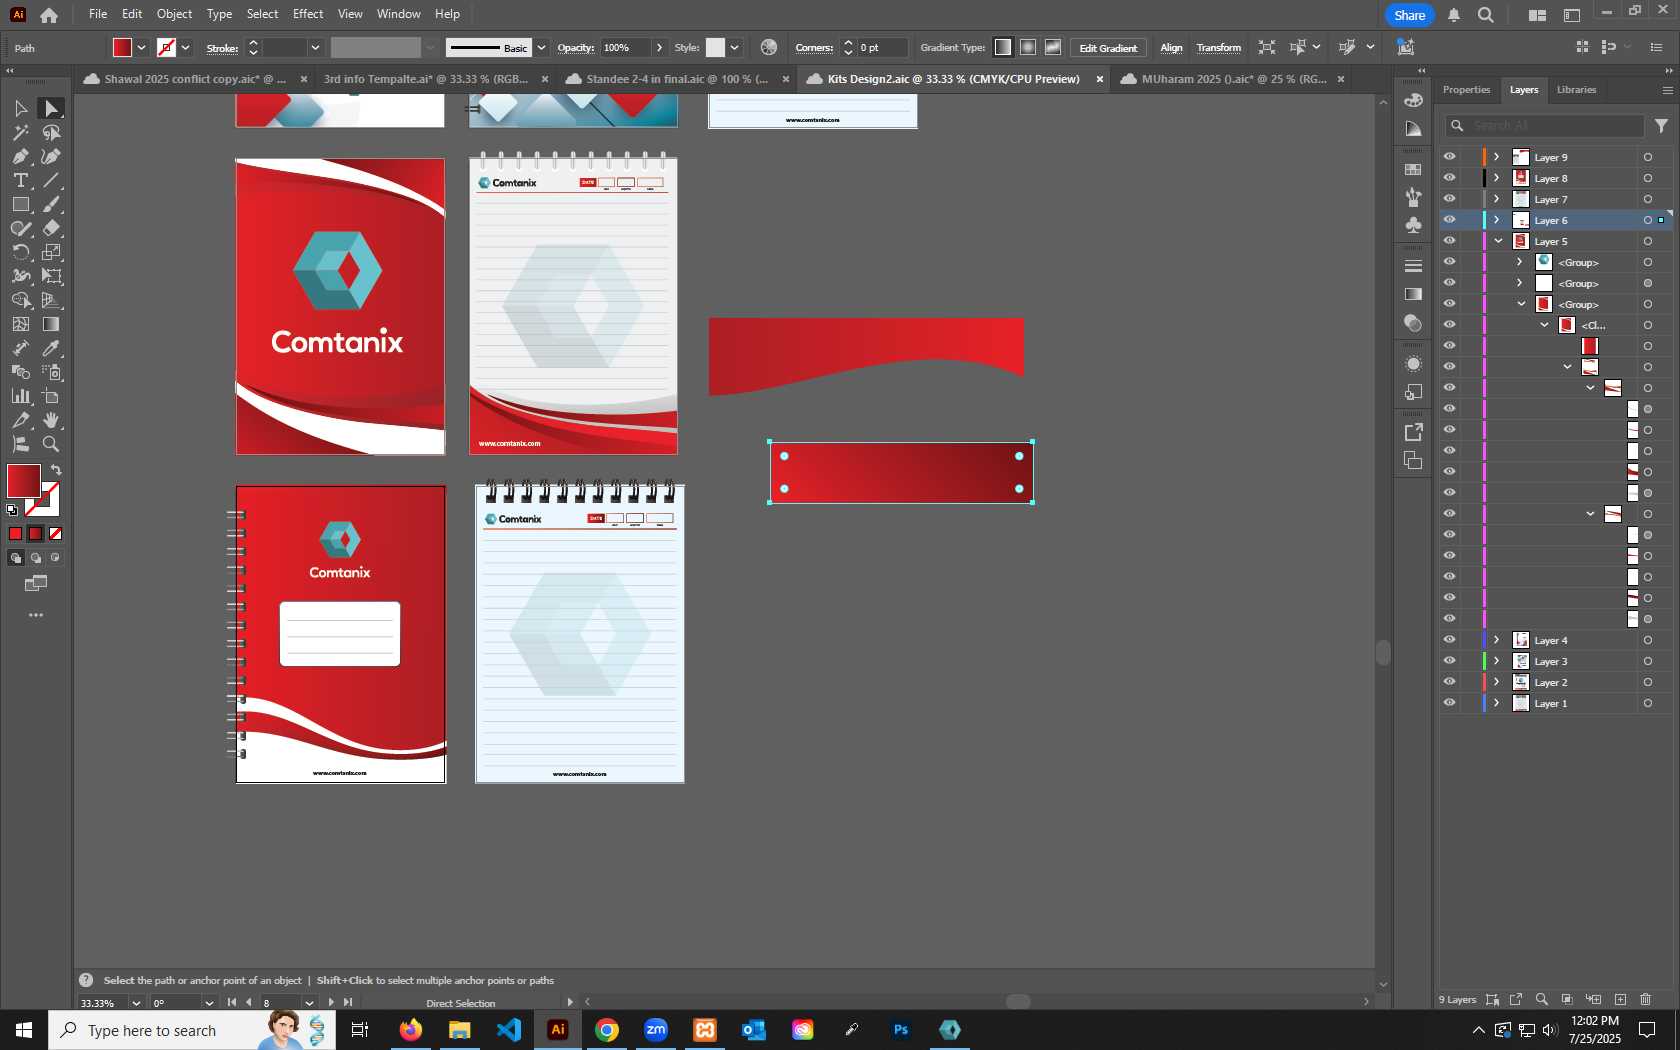The image size is (1680, 1050).
Task: Click the Edit Gradient button
Action: [1108, 48]
